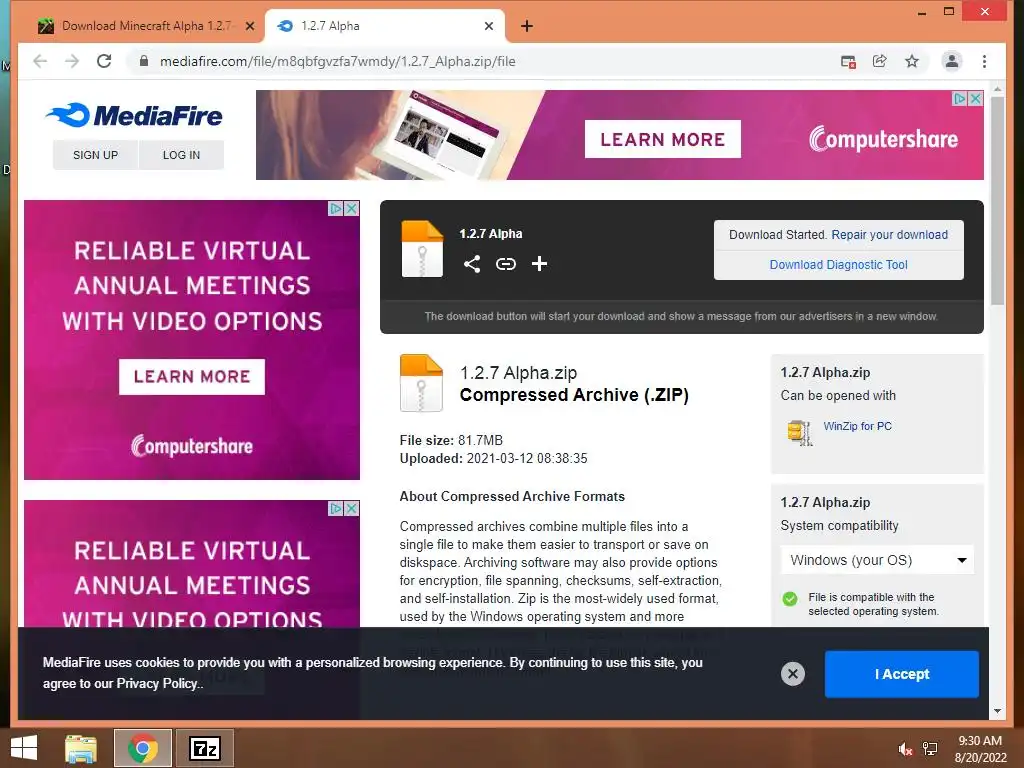The height and width of the screenshot is (768, 1024).
Task: Open the Download Diagnostic Tool link
Action: [839, 264]
